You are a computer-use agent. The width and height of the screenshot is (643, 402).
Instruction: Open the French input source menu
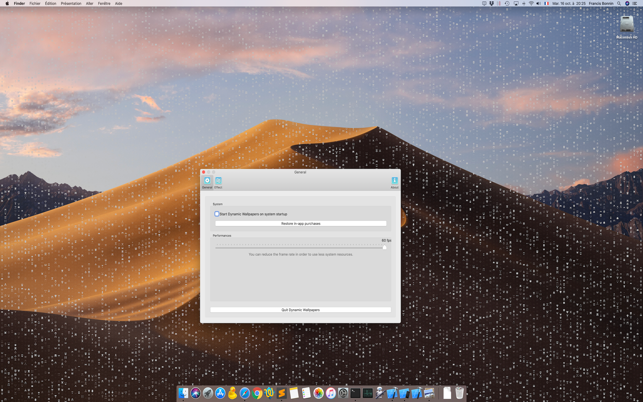click(x=546, y=3)
